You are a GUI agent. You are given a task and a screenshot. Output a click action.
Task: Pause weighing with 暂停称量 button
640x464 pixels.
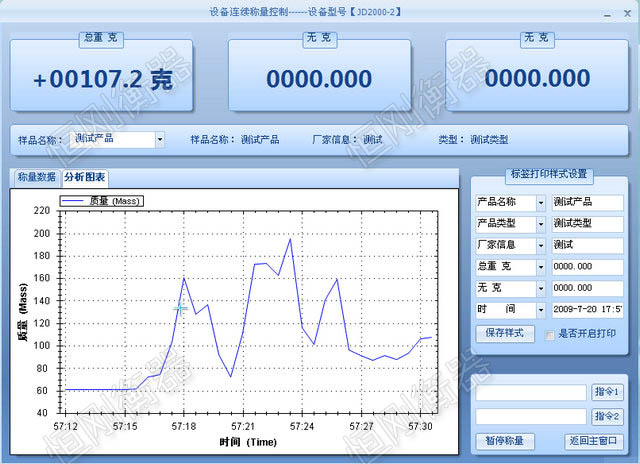click(505, 442)
